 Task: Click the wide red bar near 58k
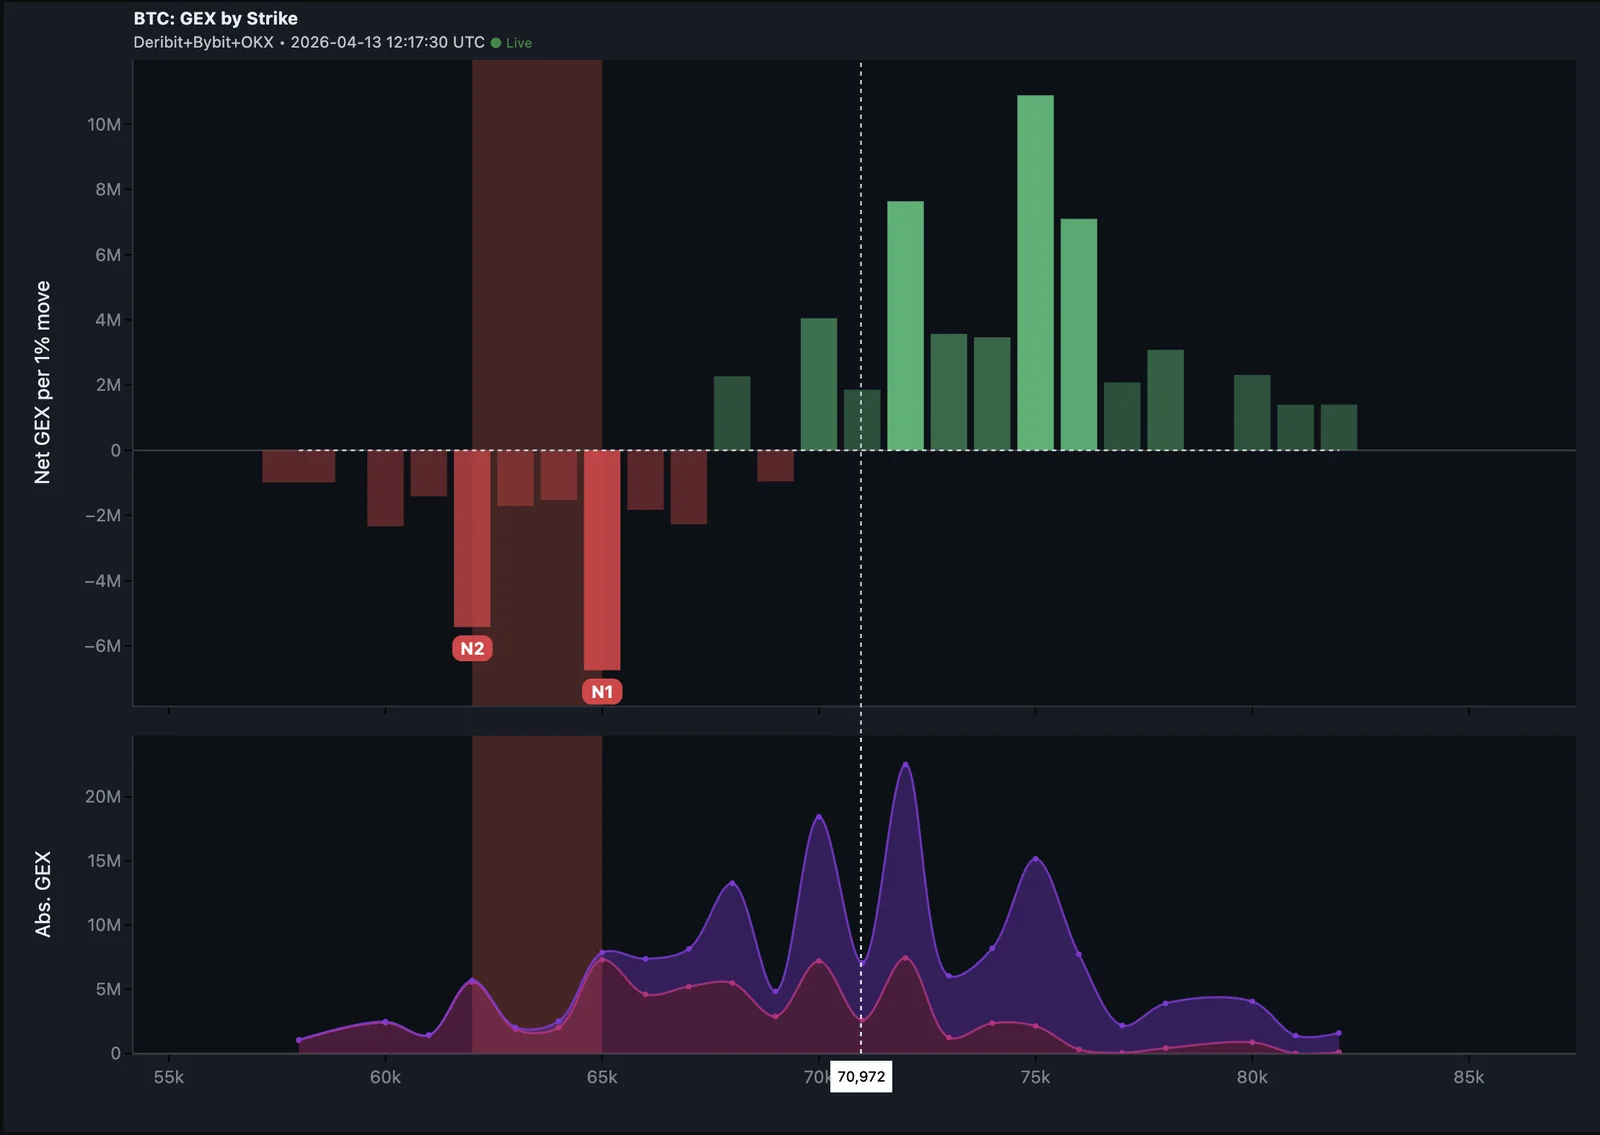298,466
